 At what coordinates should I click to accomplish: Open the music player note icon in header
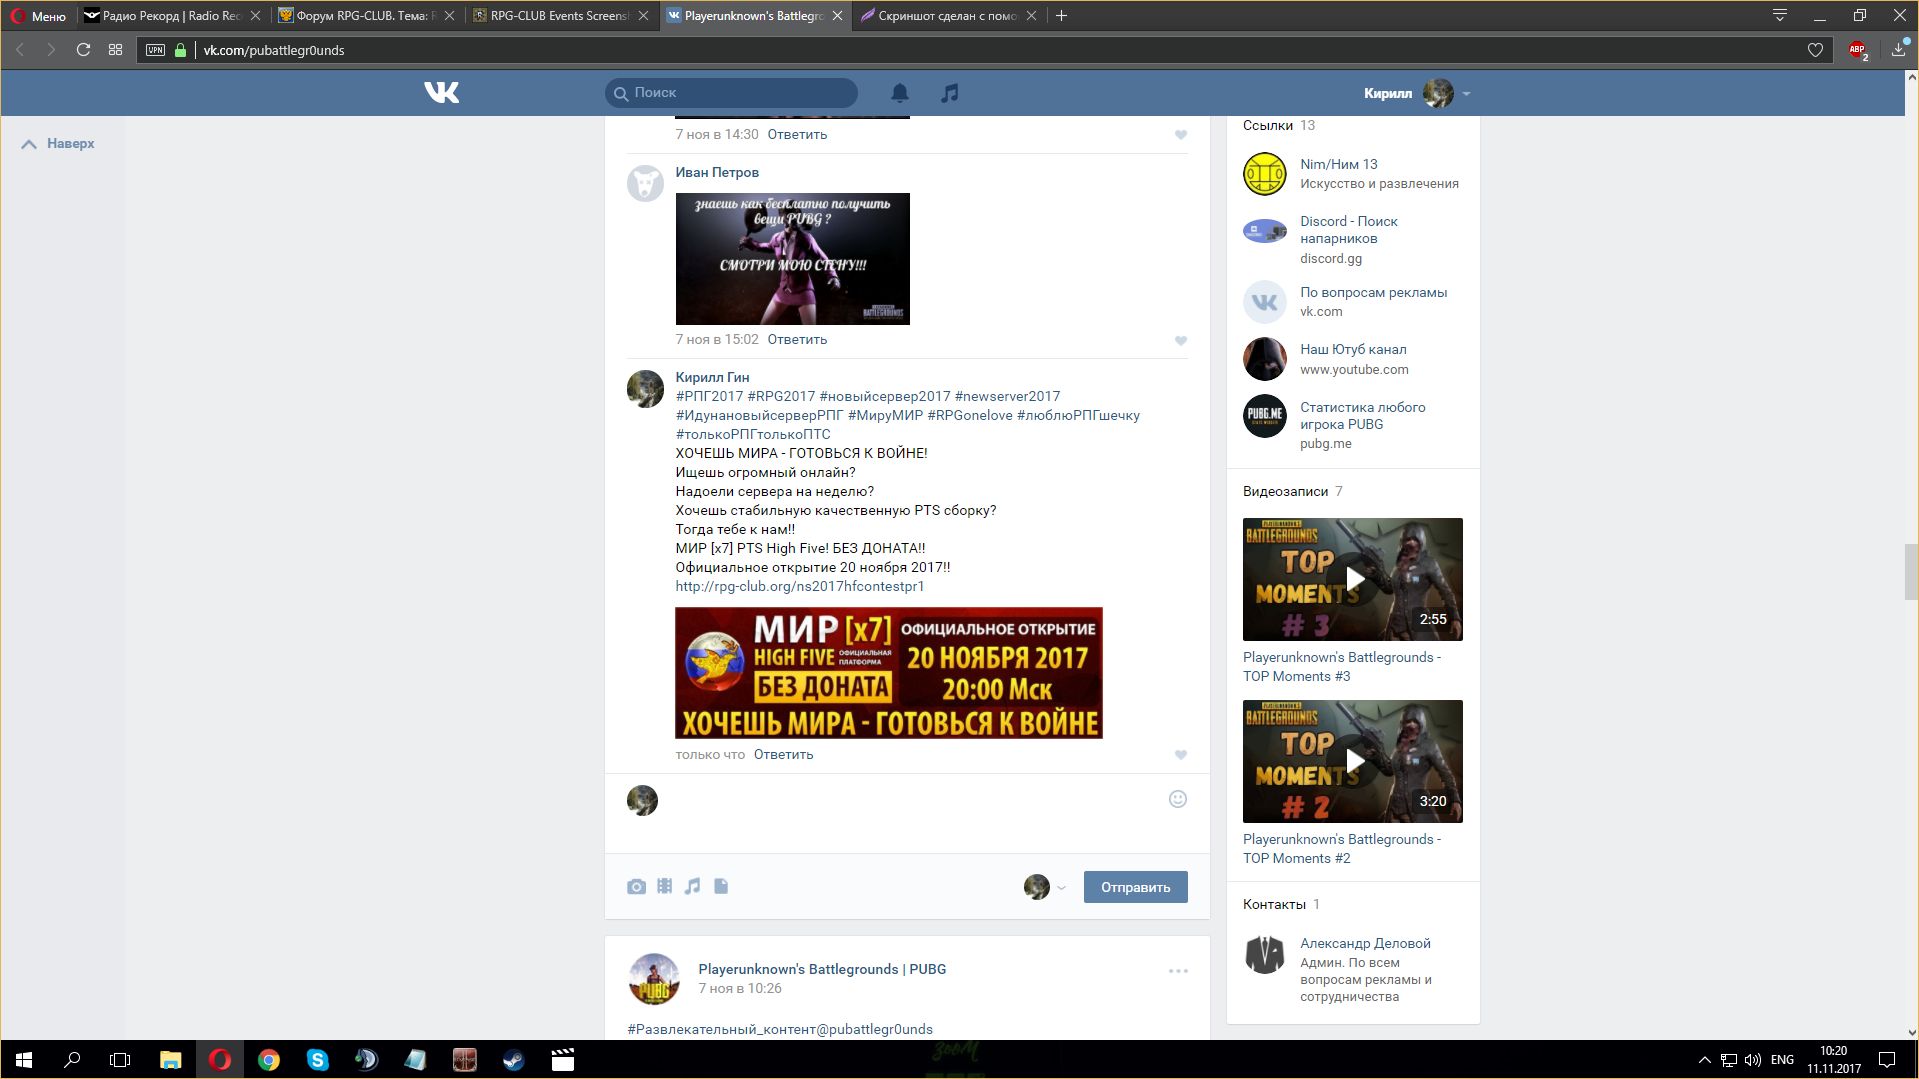point(950,93)
